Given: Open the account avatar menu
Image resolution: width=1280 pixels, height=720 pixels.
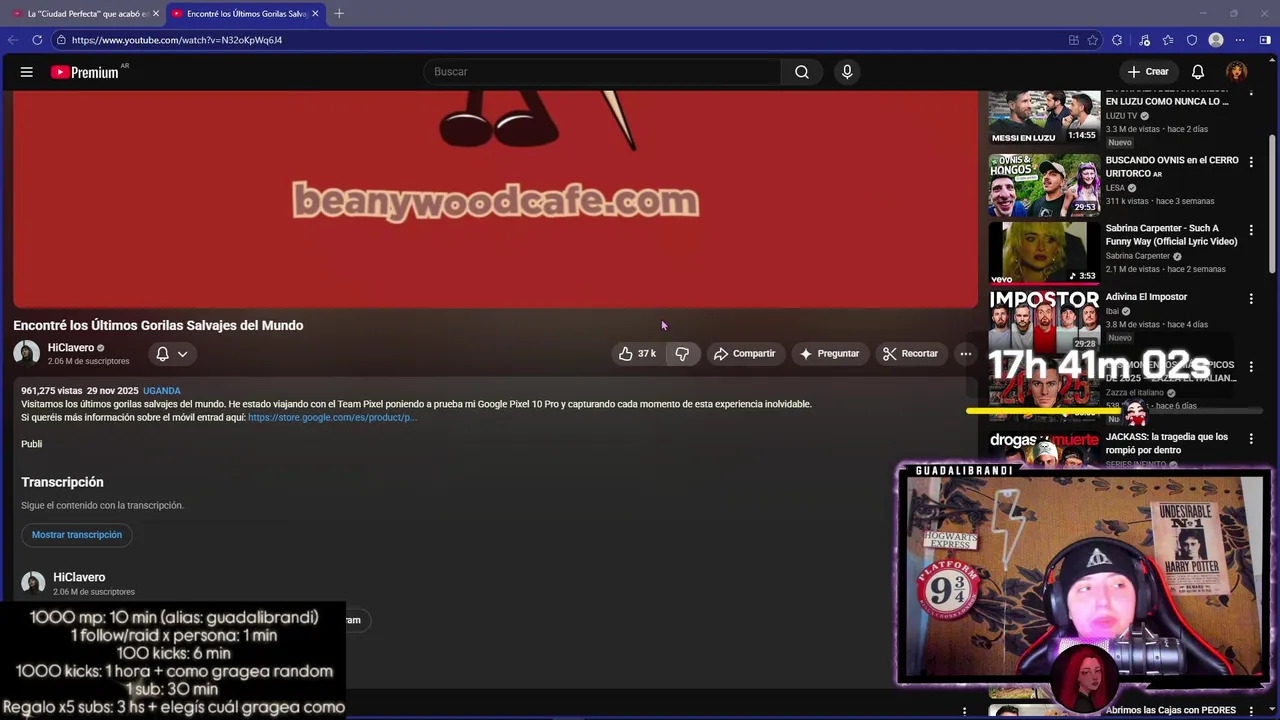Looking at the screenshot, I should click(1237, 72).
